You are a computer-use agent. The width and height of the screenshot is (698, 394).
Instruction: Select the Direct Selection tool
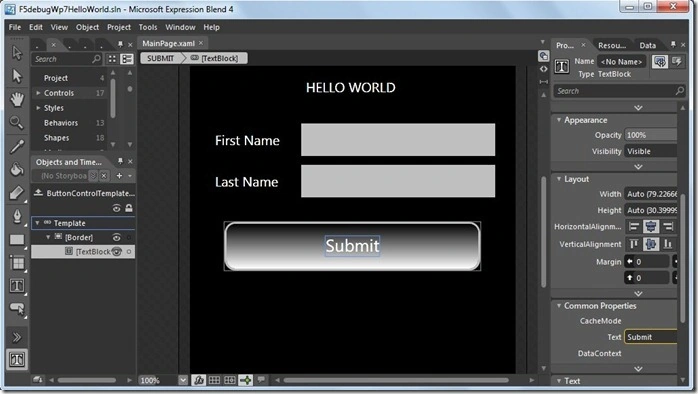pos(17,76)
